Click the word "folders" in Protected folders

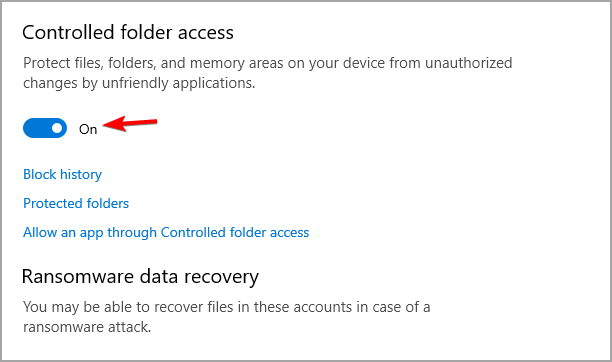tap(108, 203)
